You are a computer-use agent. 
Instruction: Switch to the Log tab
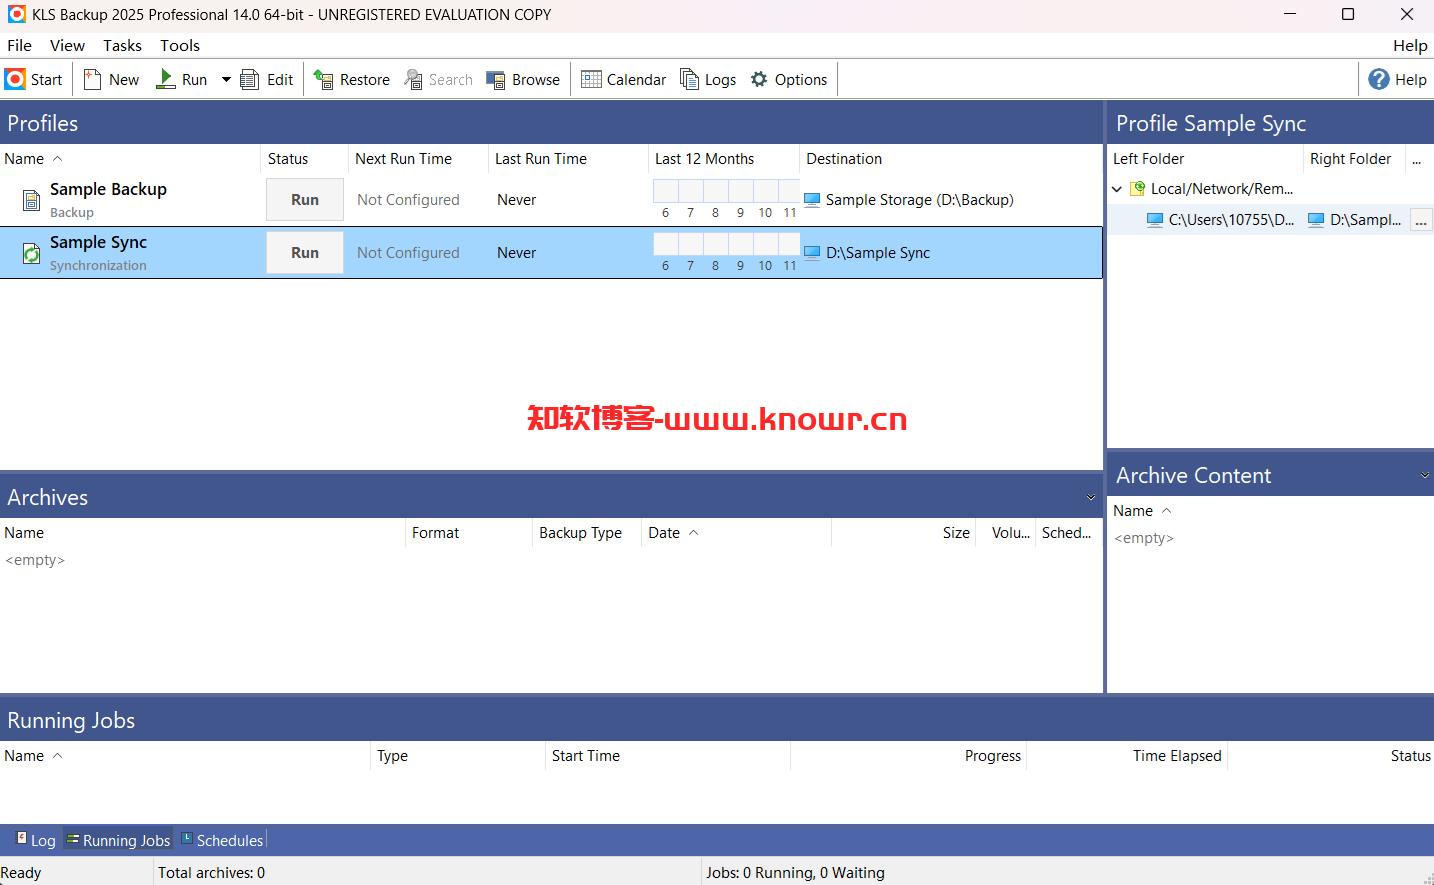pyautogui.click(x=35, y=841)
